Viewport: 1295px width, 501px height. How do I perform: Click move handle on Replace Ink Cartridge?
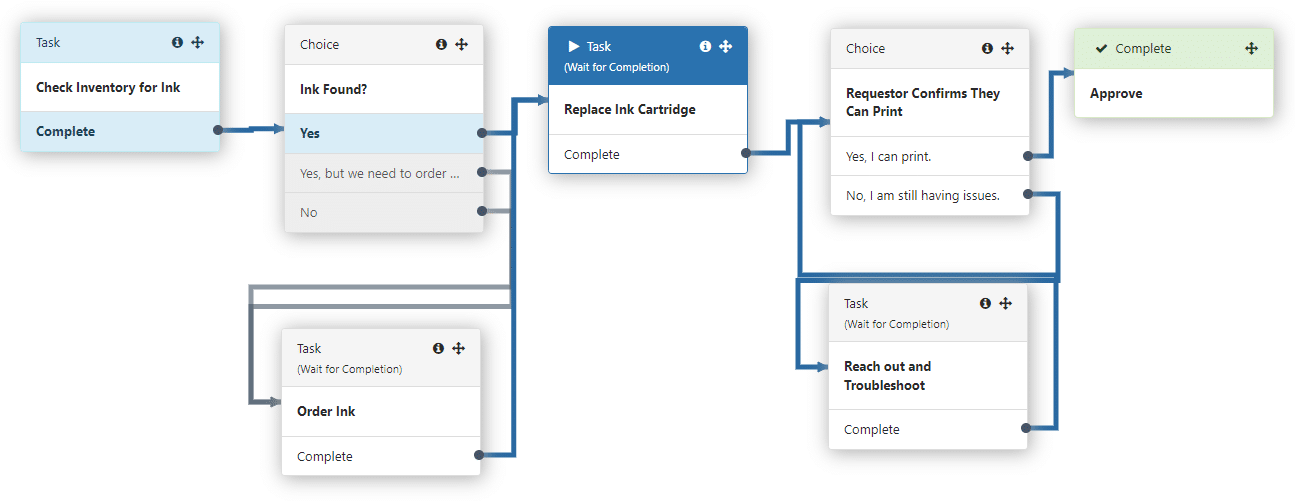[725, 47]
